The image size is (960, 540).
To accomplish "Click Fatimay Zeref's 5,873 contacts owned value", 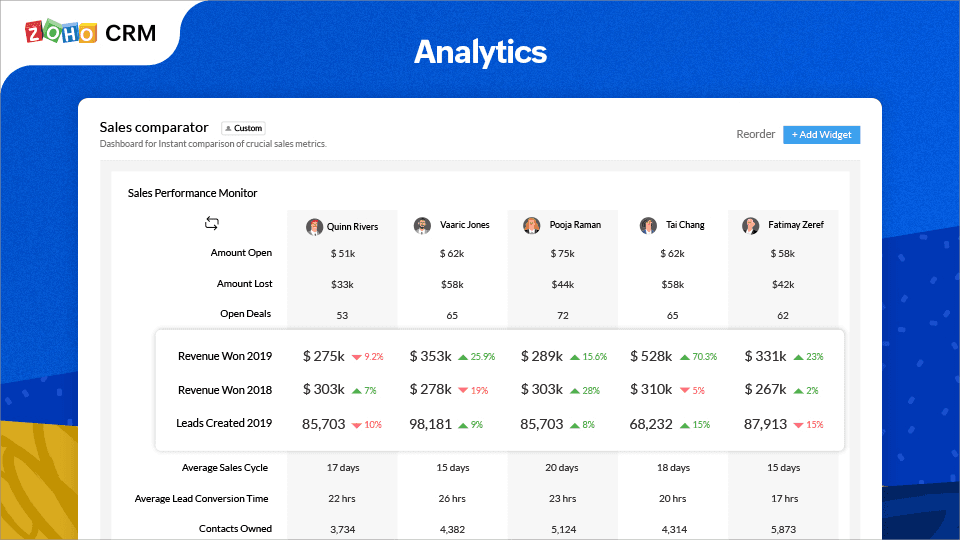I will [x=783, y=529].
